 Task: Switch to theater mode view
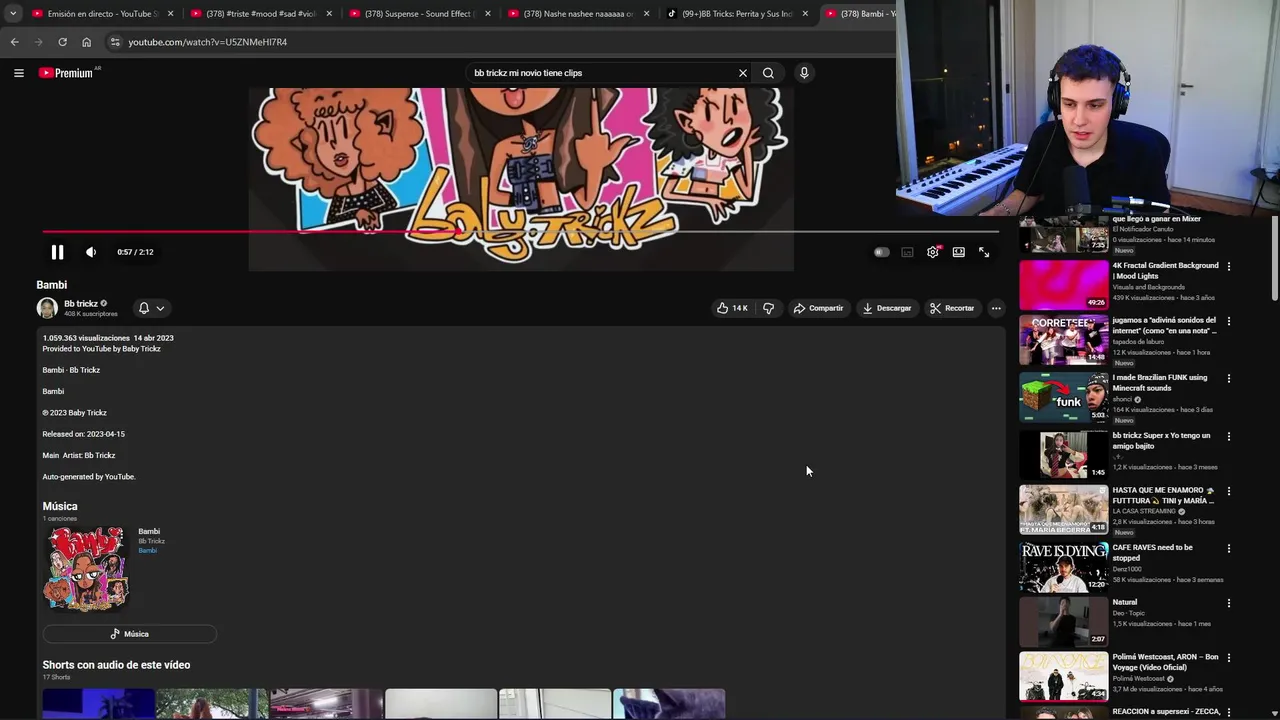point(958,252)
